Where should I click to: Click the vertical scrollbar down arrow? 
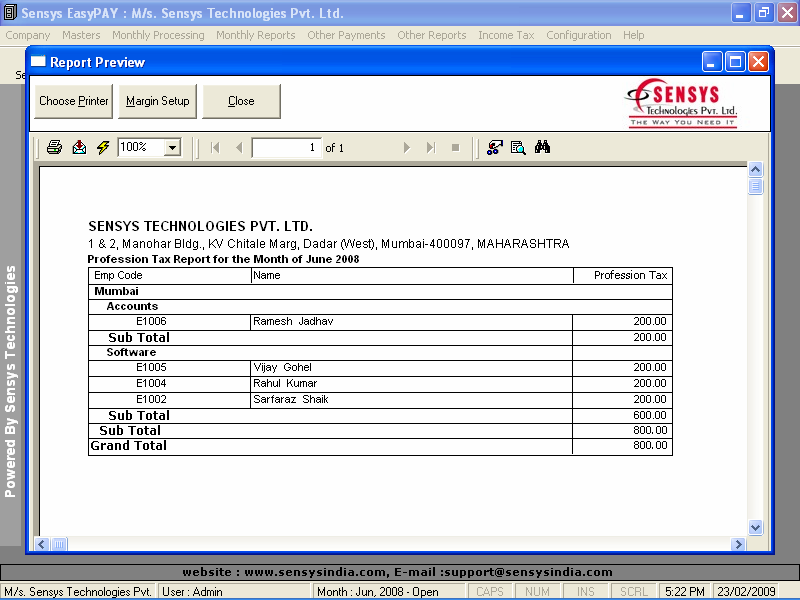tap(756, 528)
